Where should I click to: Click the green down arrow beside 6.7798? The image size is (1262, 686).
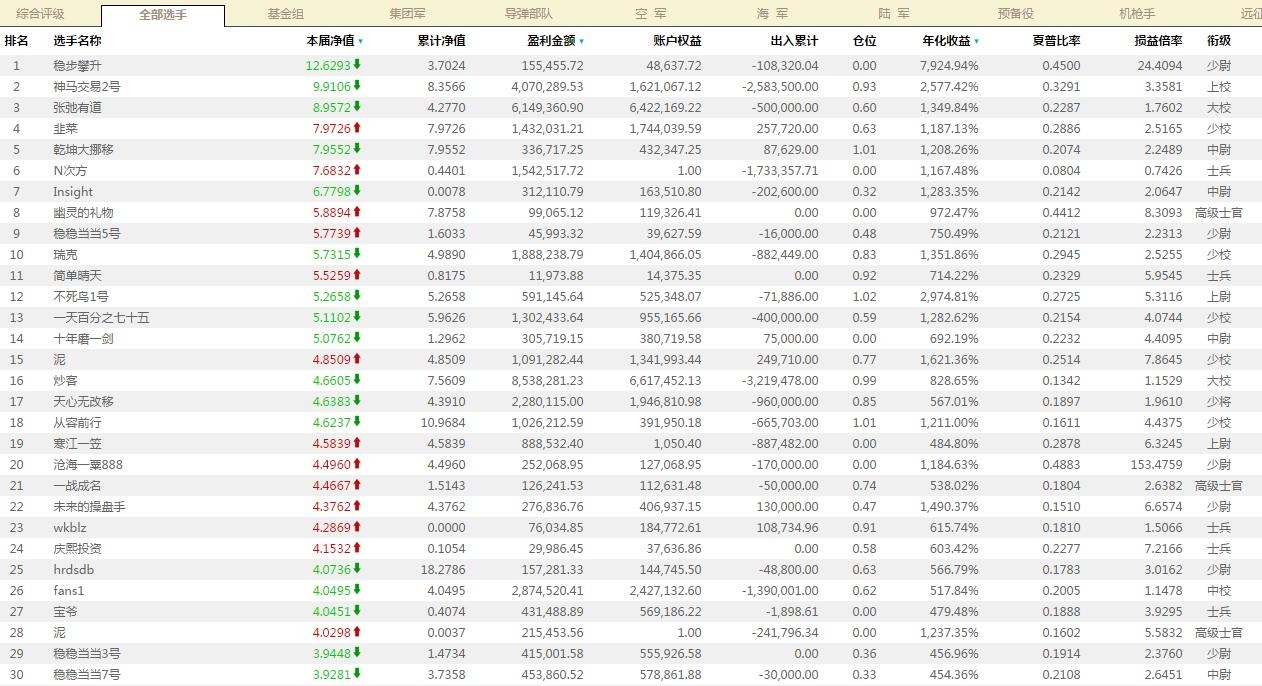pos(357,191)
